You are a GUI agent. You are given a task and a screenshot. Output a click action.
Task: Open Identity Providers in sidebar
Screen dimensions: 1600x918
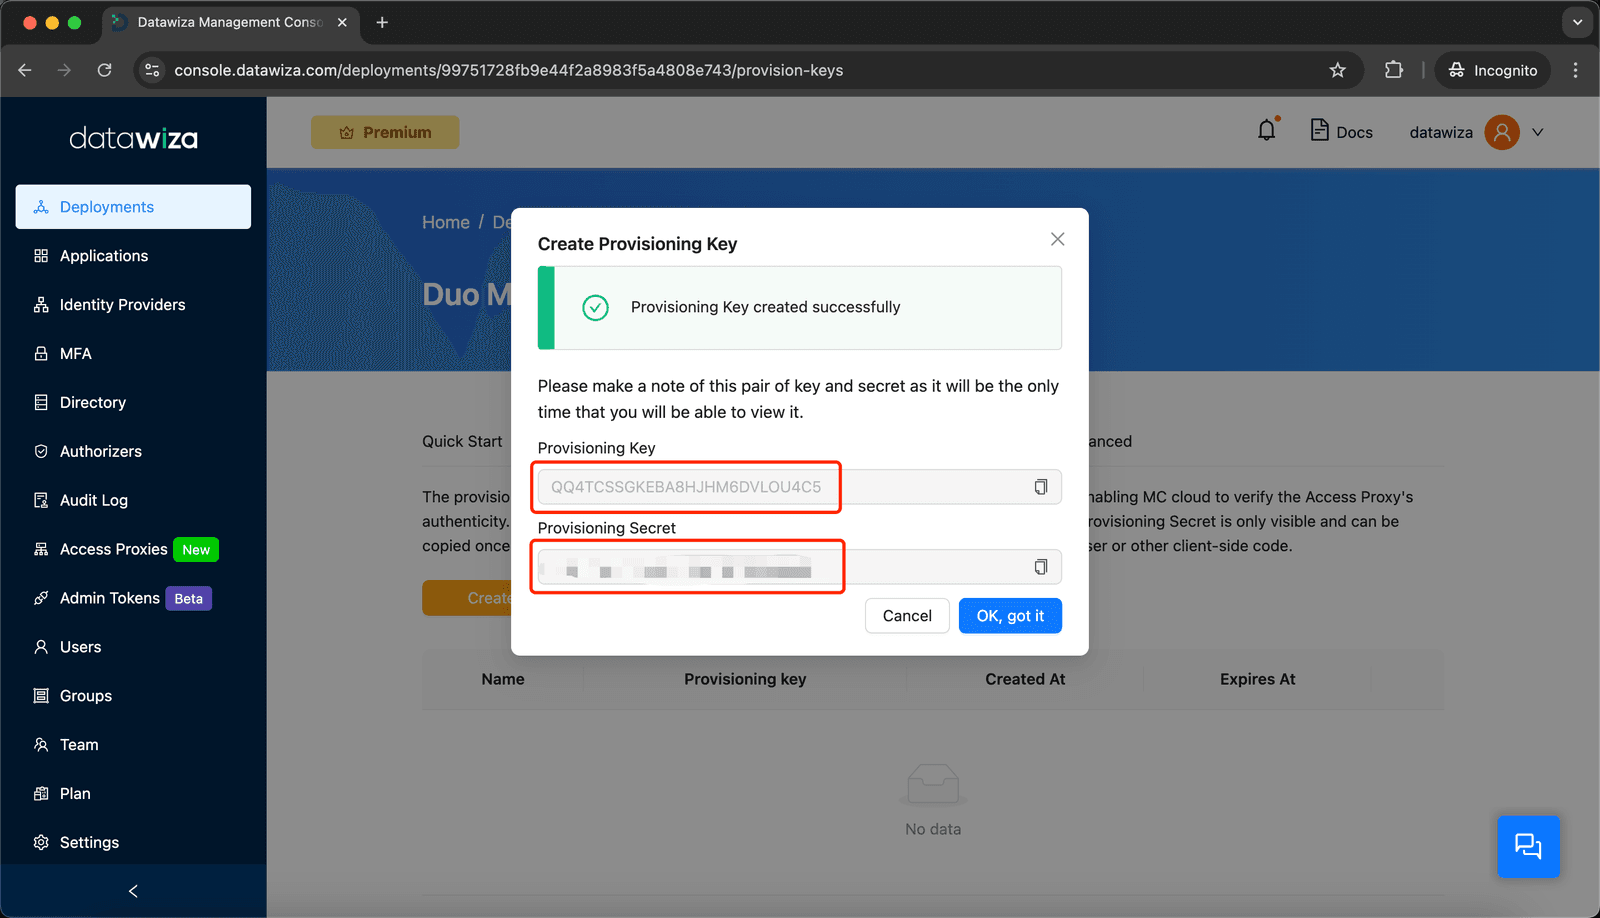[x=133, y=305]
